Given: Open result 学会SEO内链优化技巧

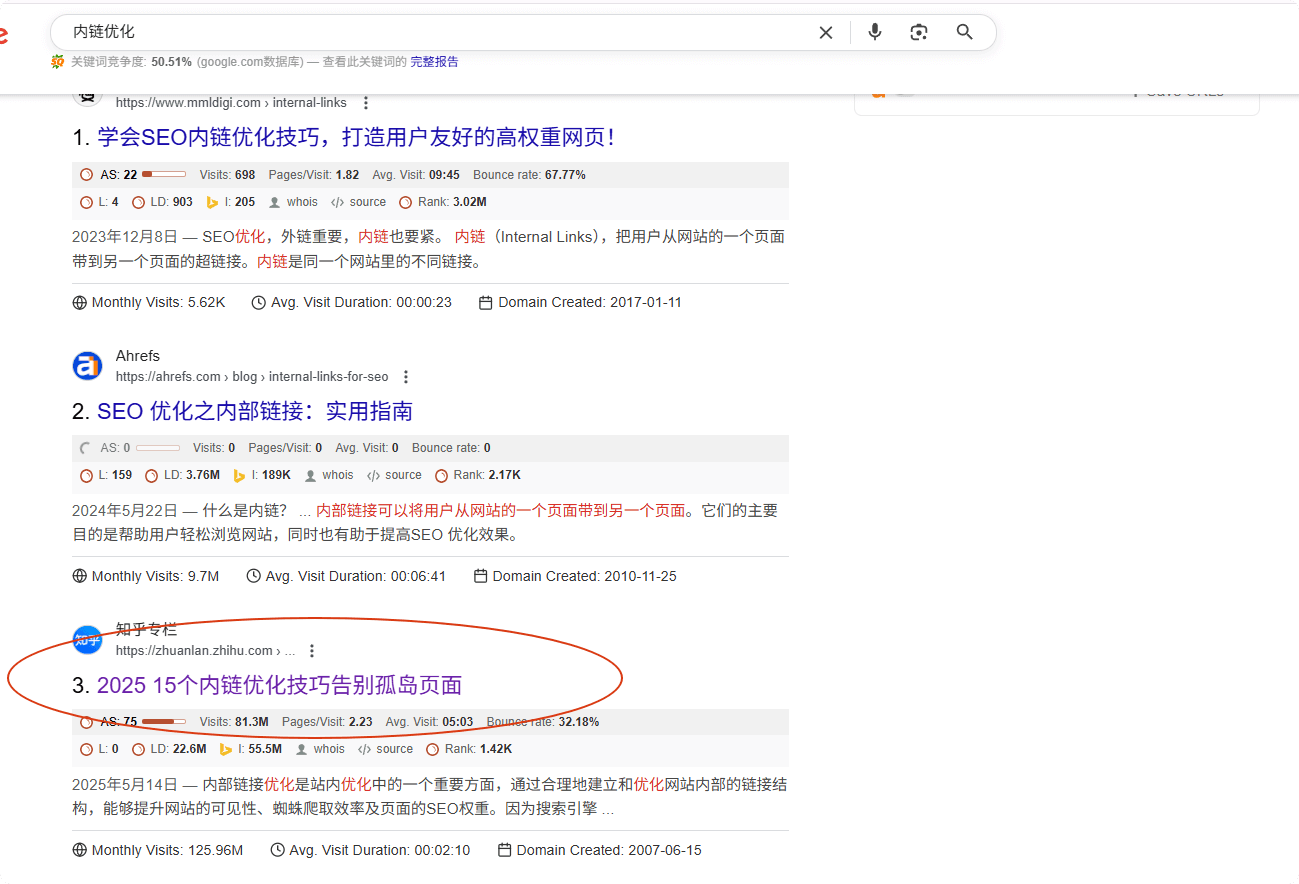Looking at the screenshot, I should (x=355, y=137).
